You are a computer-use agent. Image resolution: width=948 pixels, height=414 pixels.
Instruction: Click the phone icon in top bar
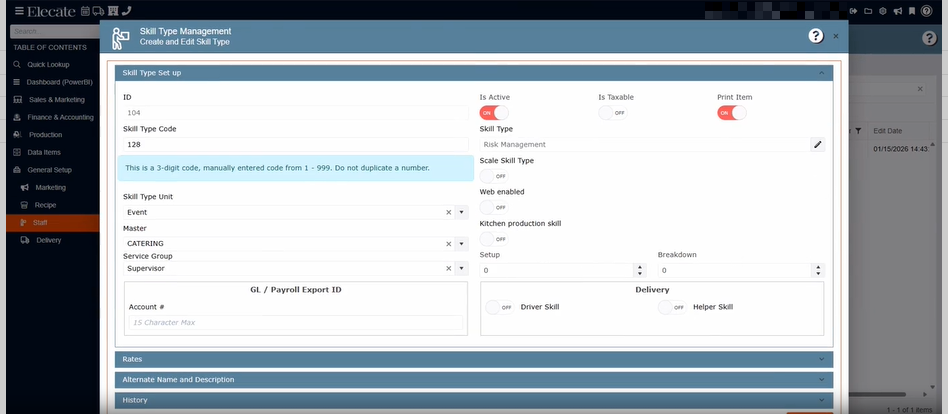[x=126, y=11]
